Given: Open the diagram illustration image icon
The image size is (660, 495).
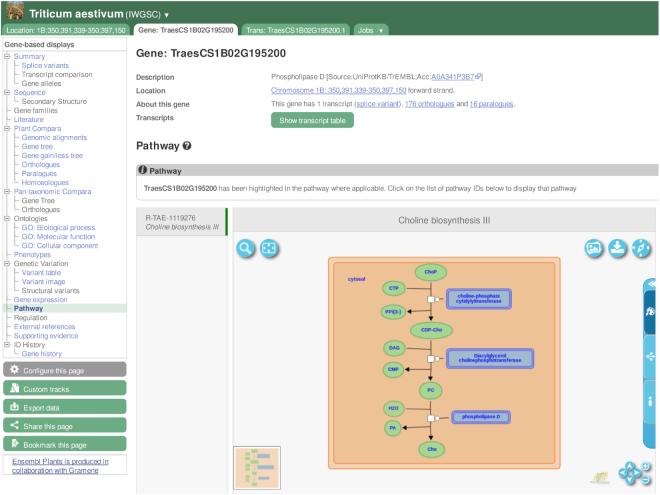Looking at the screenshot, I should (593, 248).
